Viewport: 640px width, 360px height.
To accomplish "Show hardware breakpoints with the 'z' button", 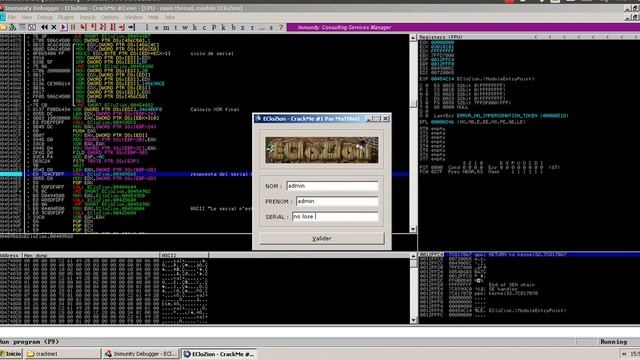I will click(x=242, y=27).
